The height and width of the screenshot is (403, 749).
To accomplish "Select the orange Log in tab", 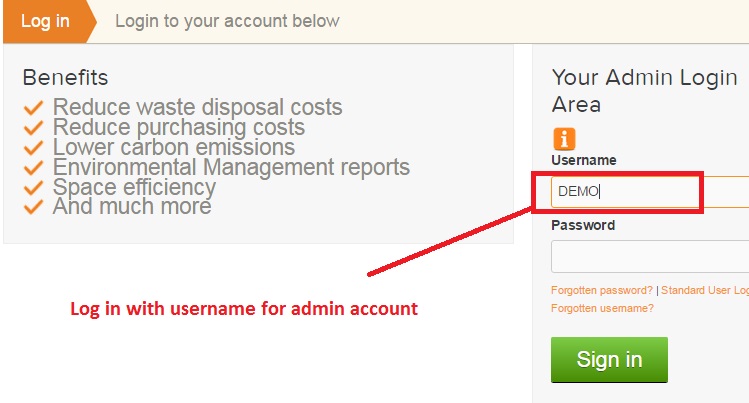I will pos(49,21).
